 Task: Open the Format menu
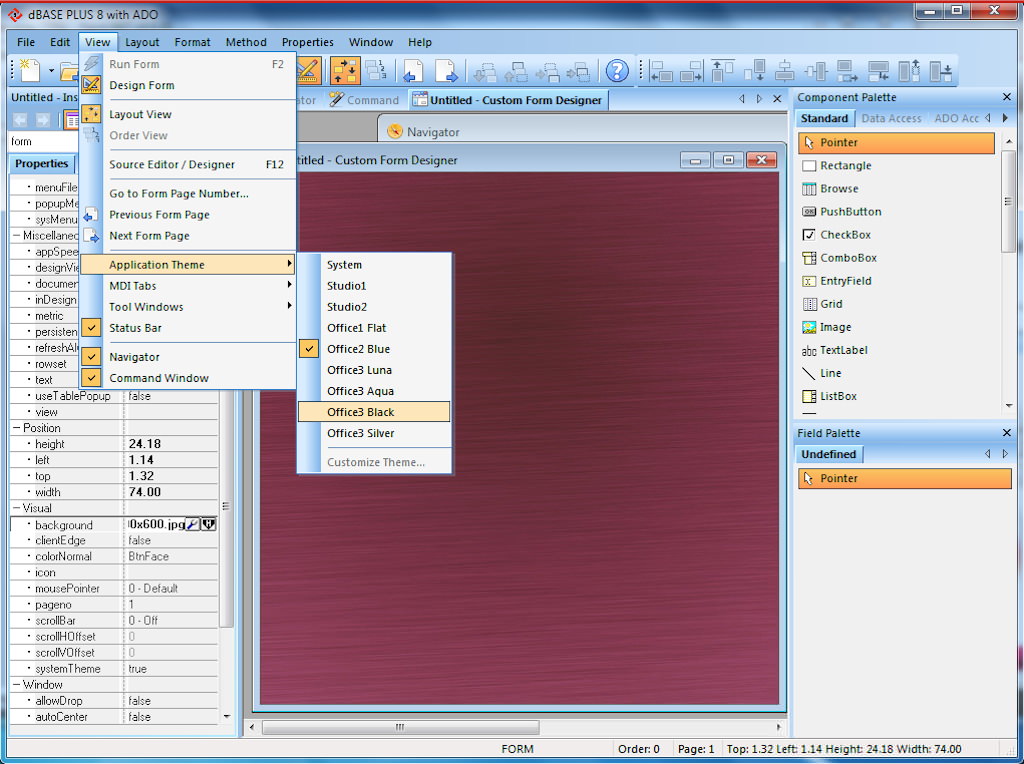tap(192, 42)
